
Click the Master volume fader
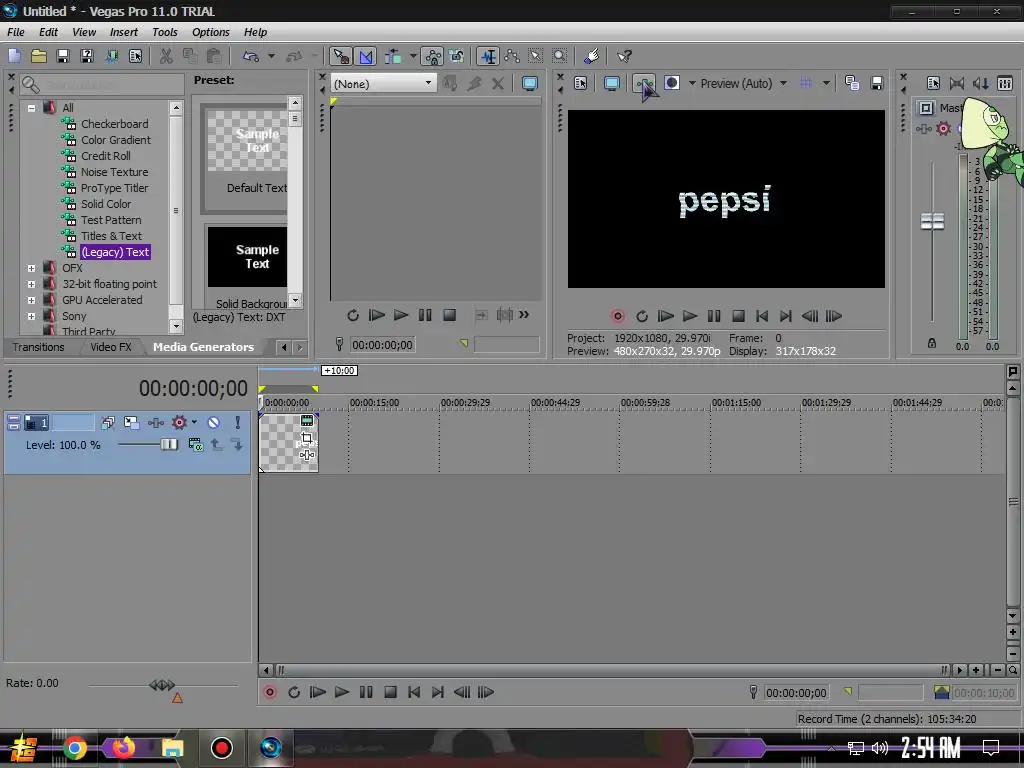point(932,222)
